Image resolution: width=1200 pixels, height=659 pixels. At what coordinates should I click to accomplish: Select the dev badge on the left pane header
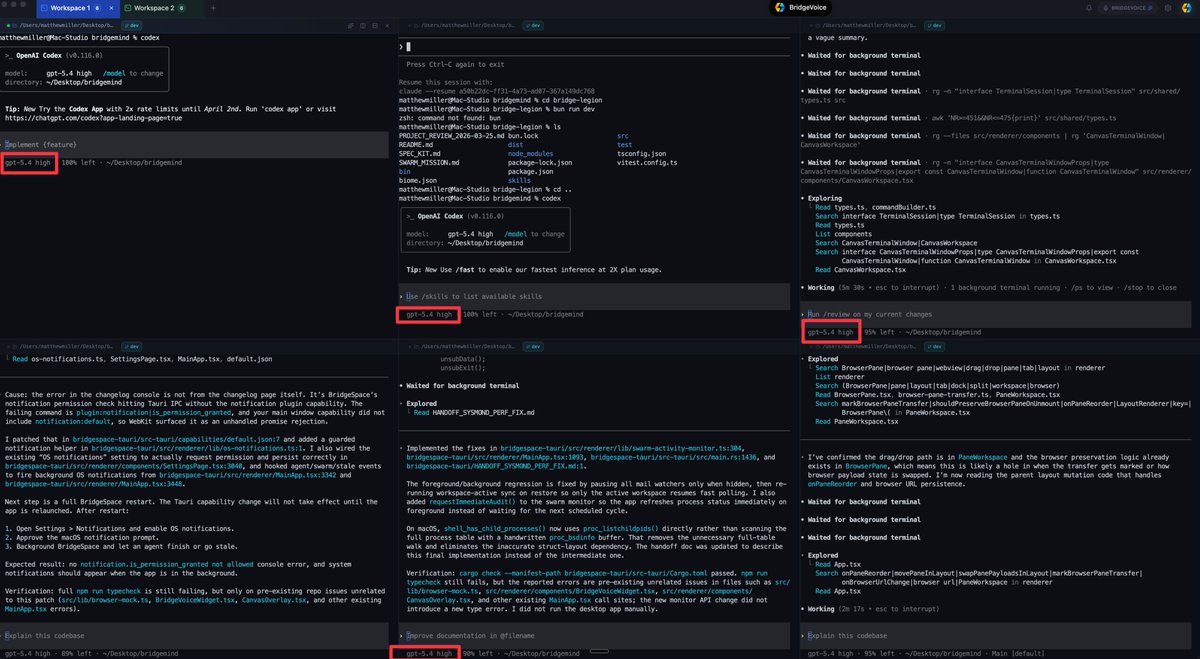pyautogui.click(x=132, y=24)
